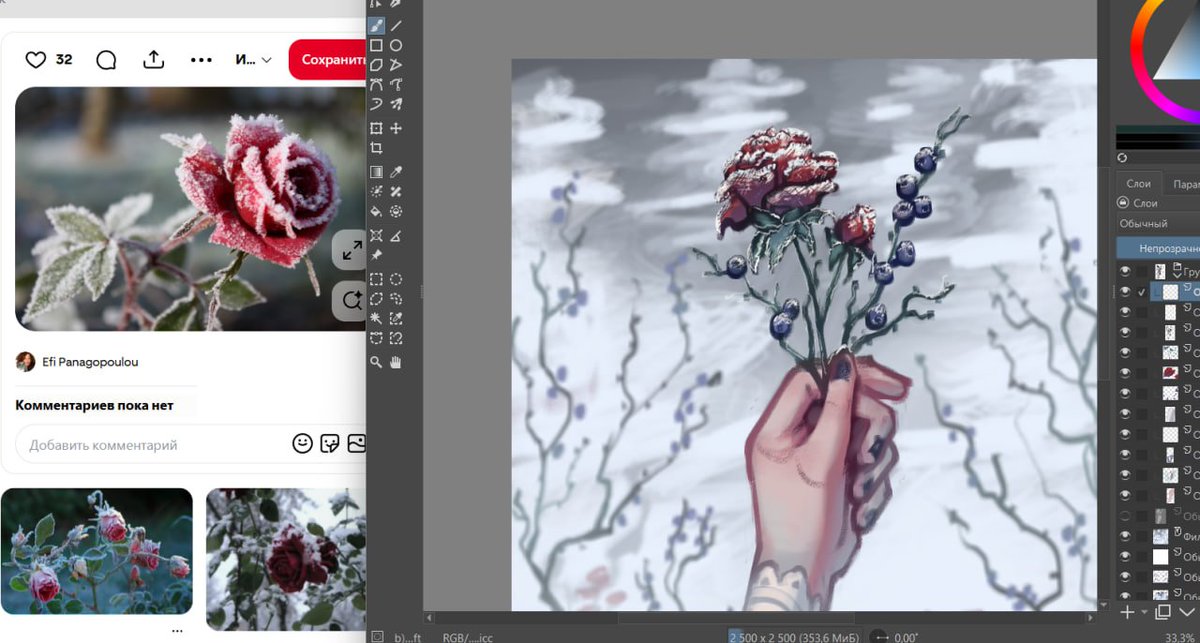The height and width of the screenshot is (643, 1200).
Task: Click the red Сохранить button
Action: (x=328, y=60)
